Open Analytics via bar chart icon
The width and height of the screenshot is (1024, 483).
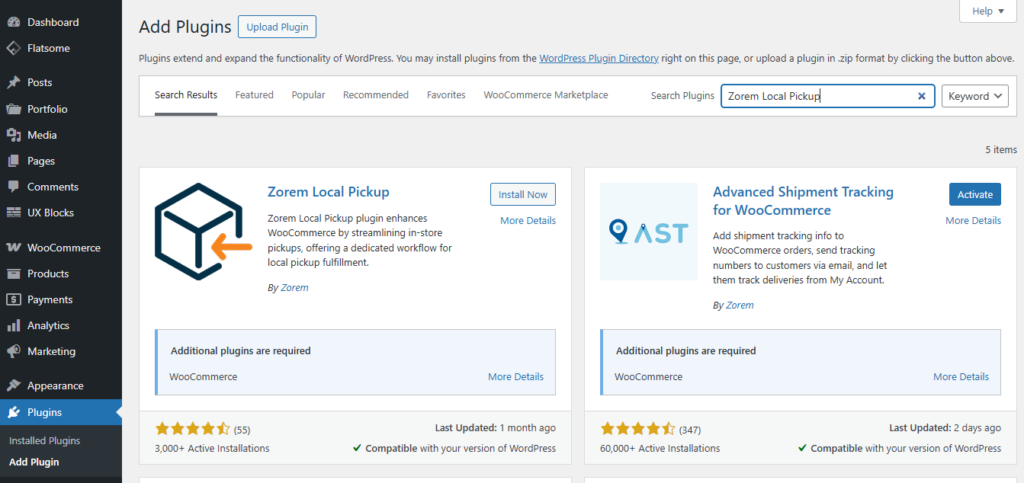click(13, 326)
